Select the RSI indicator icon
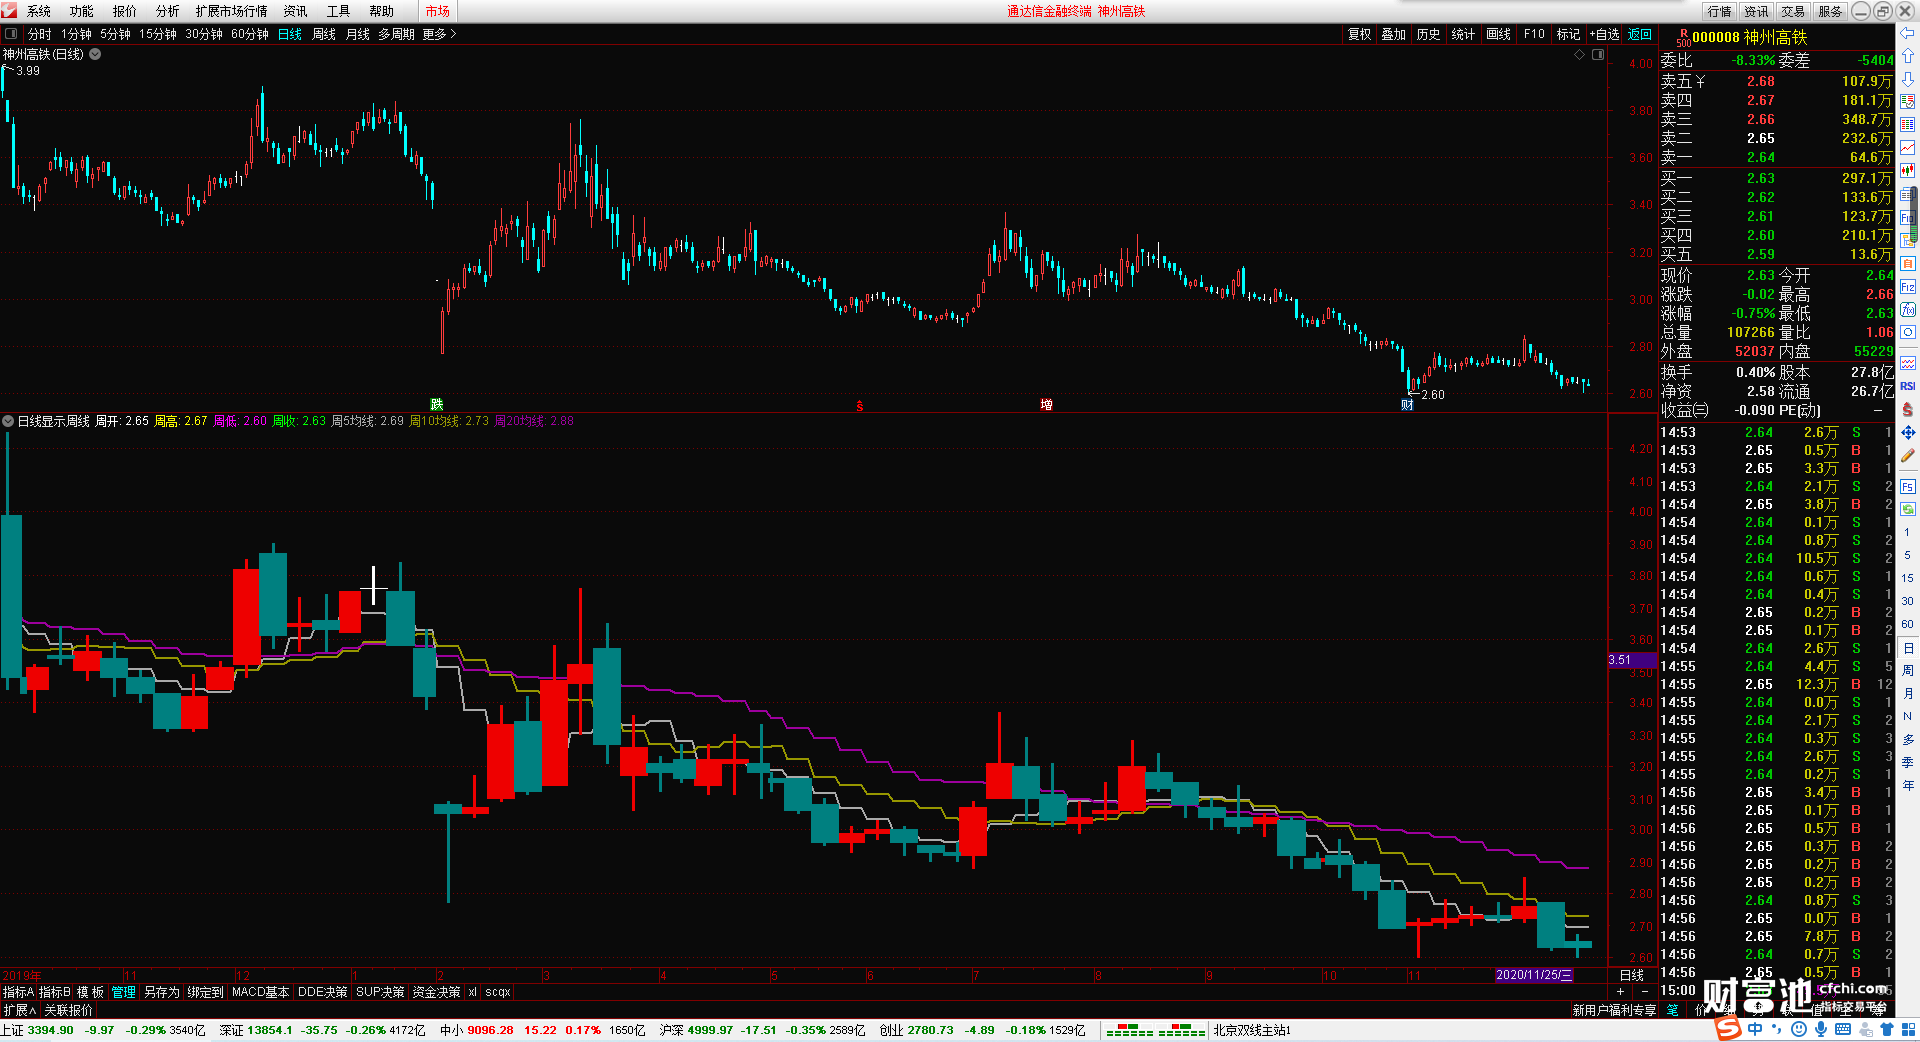This screenshot has width=1920, height=1042. point(1908,386)
